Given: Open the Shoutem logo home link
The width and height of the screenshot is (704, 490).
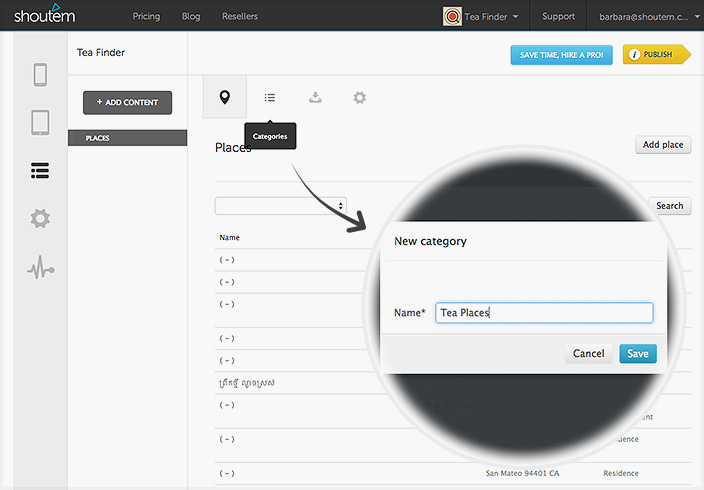Looking at the screenshot, I should 44,14.
